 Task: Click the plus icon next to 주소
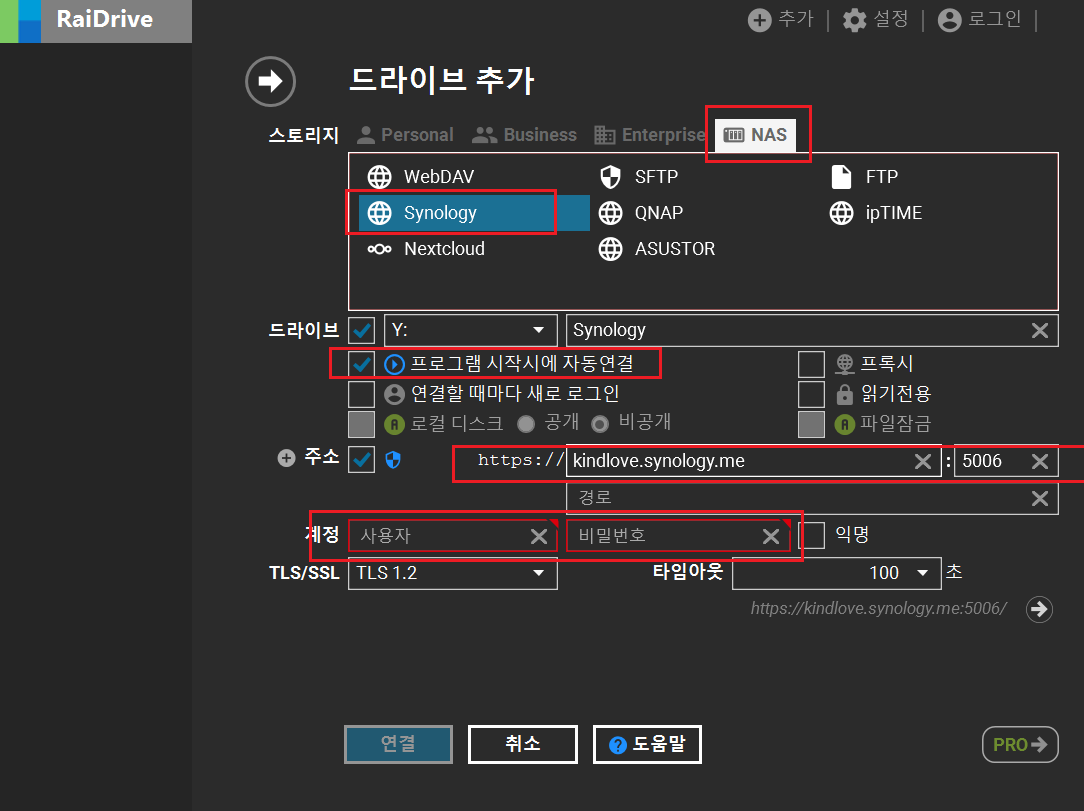pyautogui.click(x=286, y=458)
